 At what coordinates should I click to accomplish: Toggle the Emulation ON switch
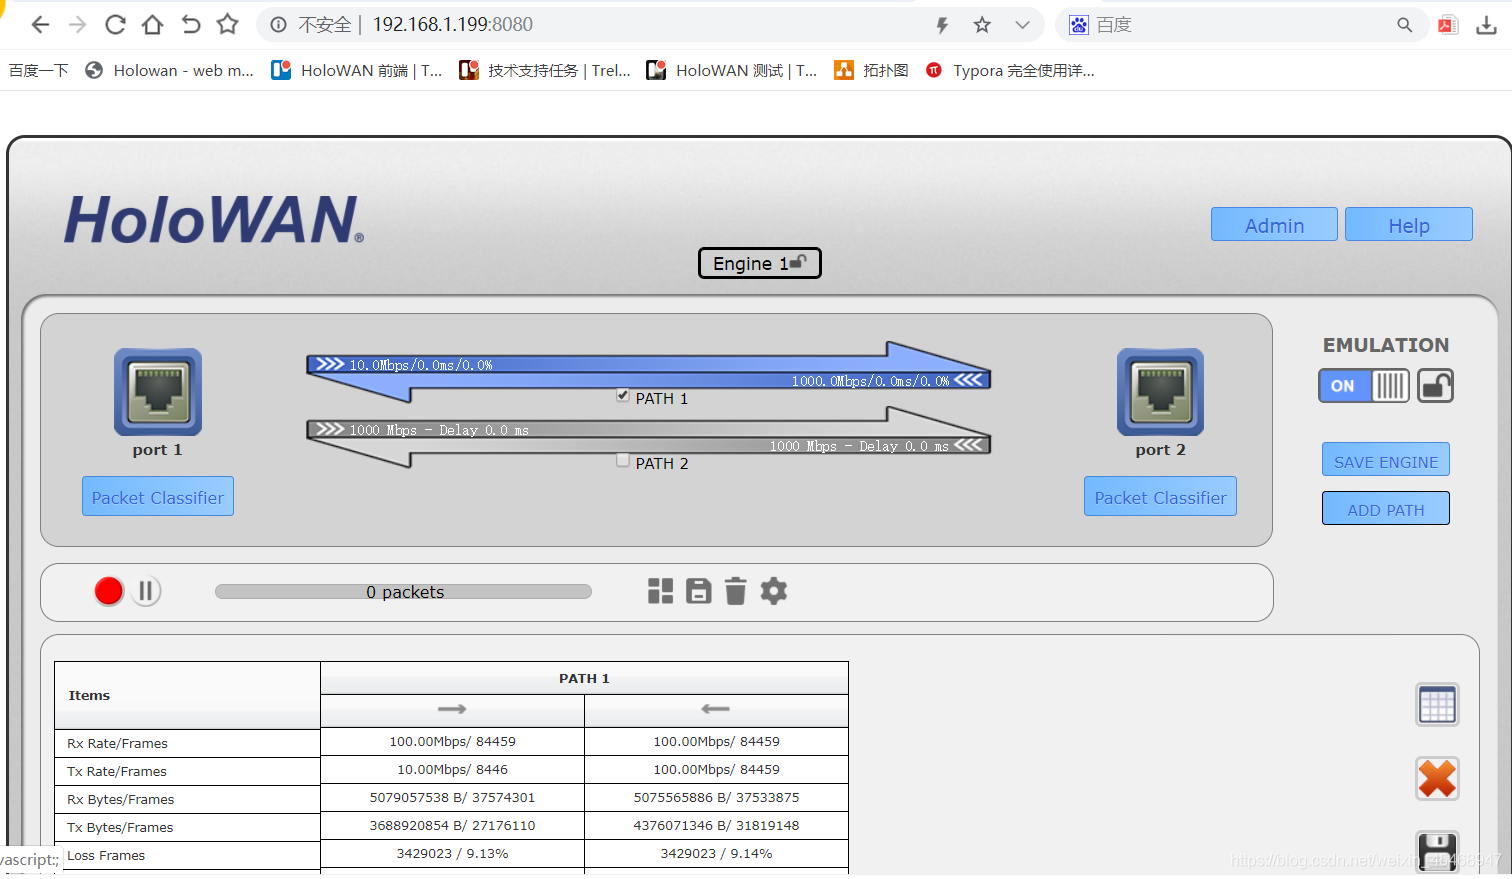tap(1364, 386)
